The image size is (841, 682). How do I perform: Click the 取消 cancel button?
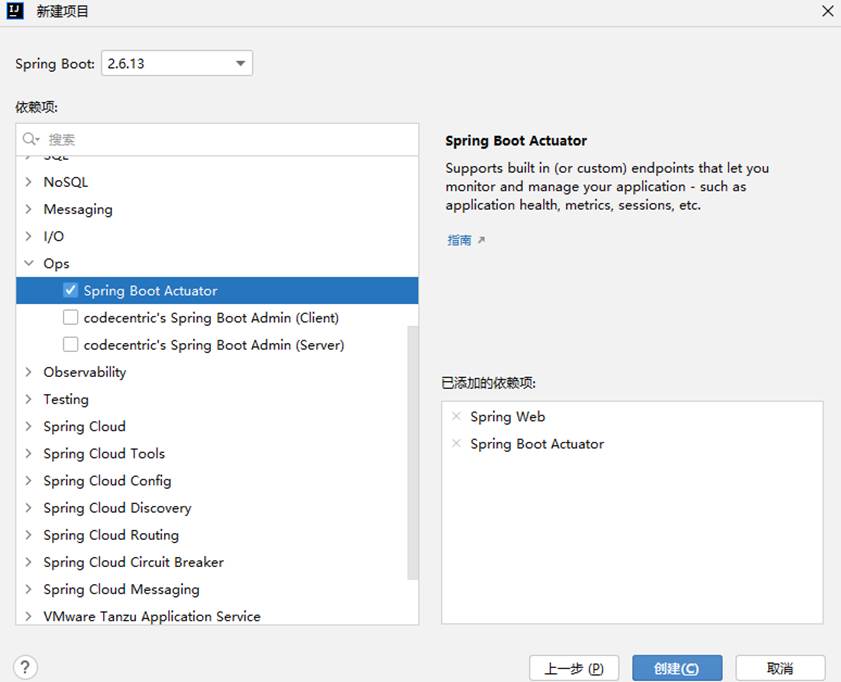pos(780,668)
